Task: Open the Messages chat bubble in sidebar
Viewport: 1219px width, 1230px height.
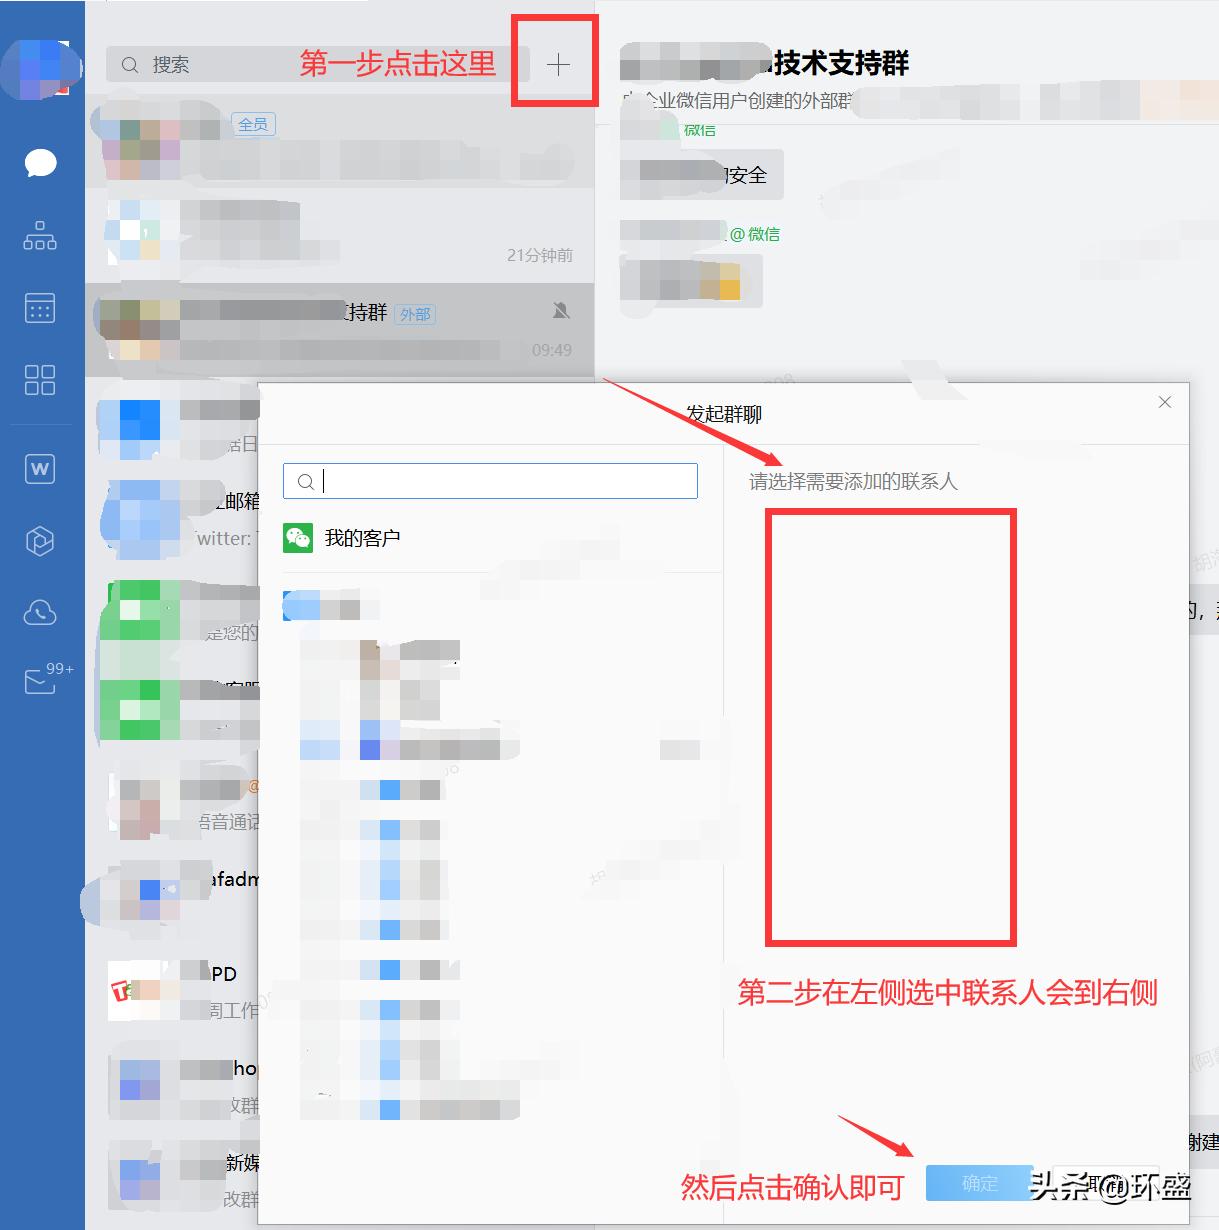Action: [x=40, y=164]
